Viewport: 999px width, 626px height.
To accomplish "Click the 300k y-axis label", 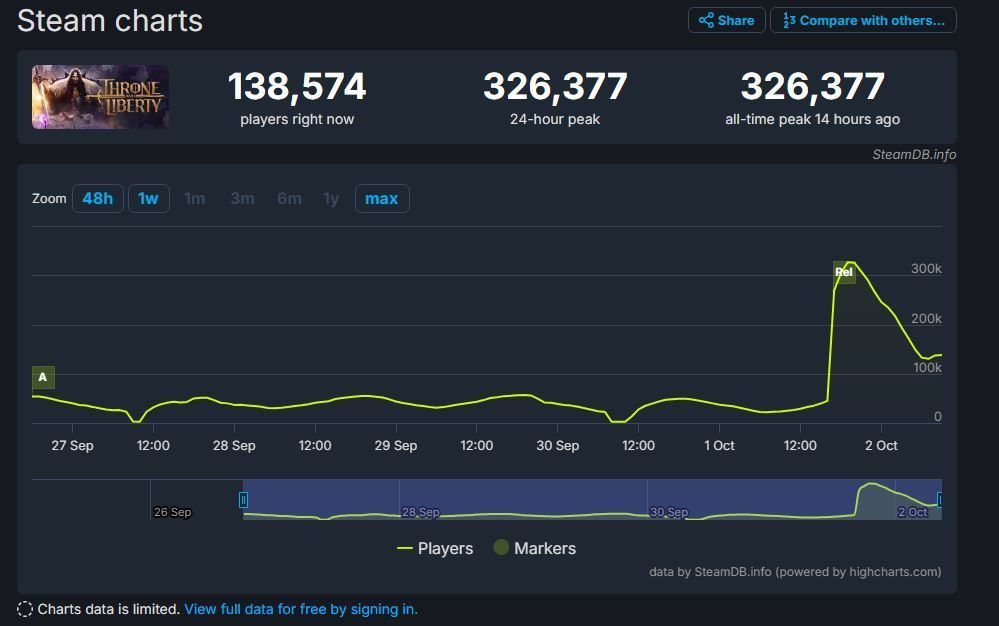I will (x=926, y=268).
